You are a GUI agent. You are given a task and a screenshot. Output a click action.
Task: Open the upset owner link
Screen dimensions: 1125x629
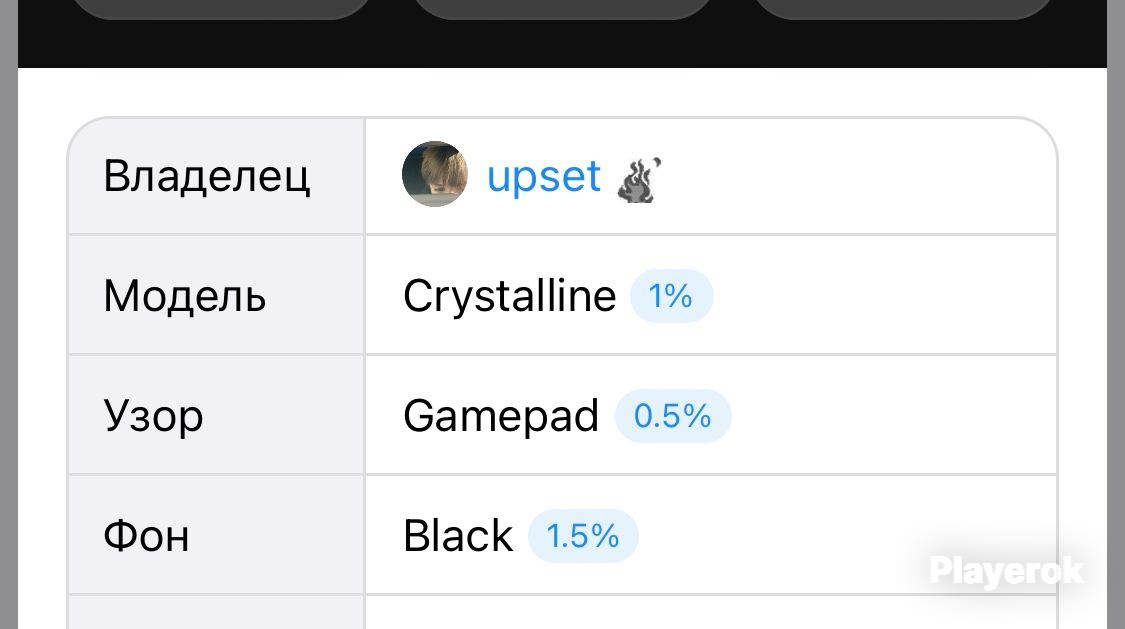(544, 176)
